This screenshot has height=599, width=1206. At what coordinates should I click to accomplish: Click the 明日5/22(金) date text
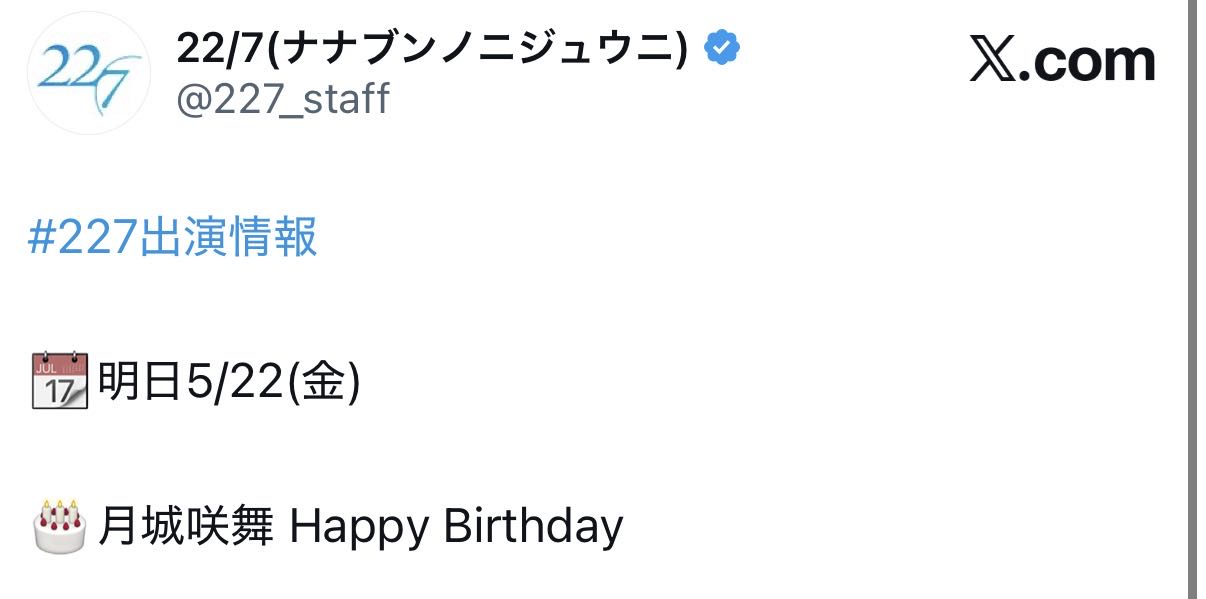pyautogui.click(x=229, y=382)
